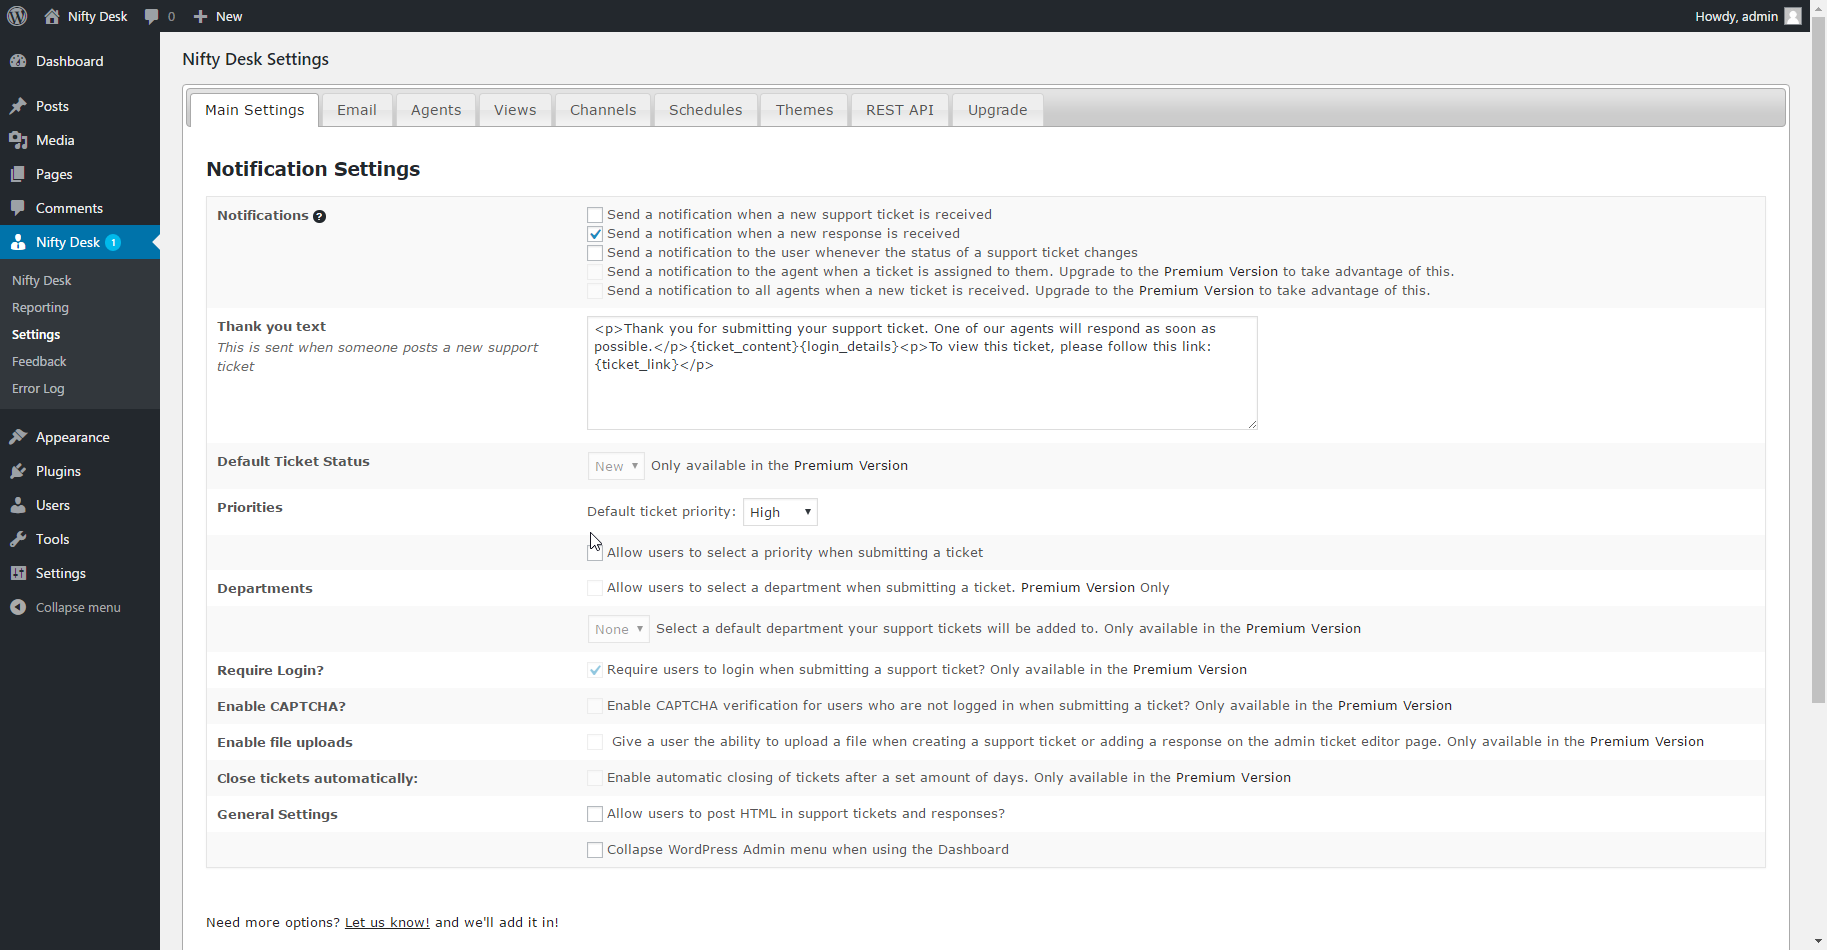Toggle file uploads ability checkbox
This screenshot has height=950, width=1827.
click(595, 742)
